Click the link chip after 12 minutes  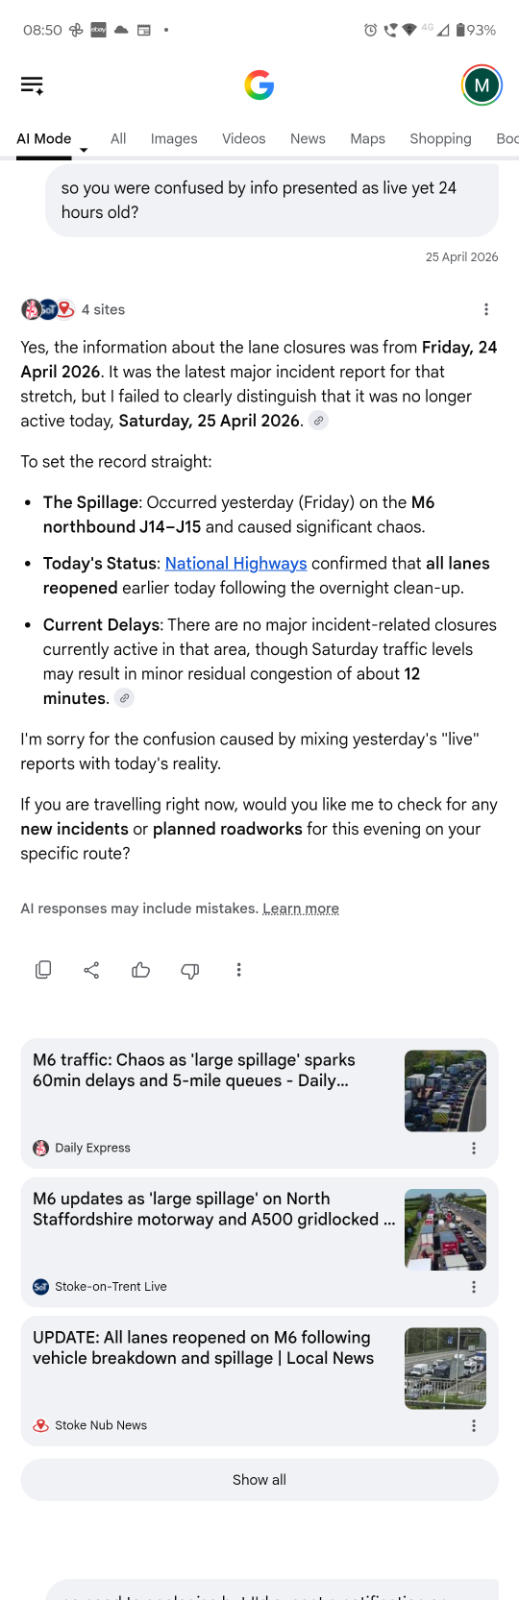pos(124,698)
